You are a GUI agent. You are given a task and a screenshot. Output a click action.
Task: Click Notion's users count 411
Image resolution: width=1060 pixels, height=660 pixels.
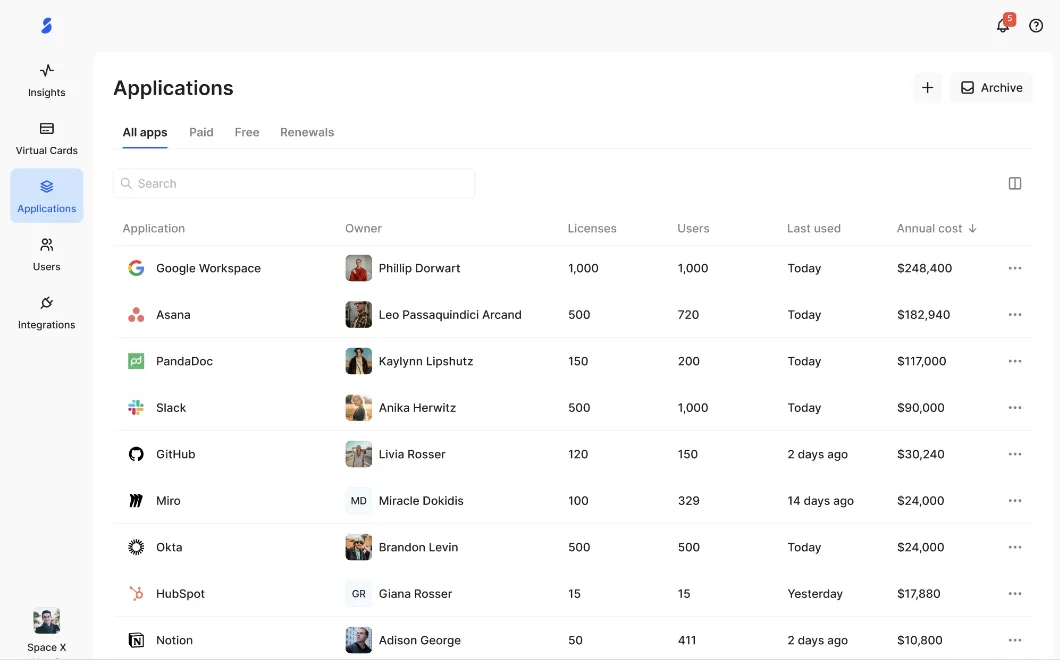(688, 640)
